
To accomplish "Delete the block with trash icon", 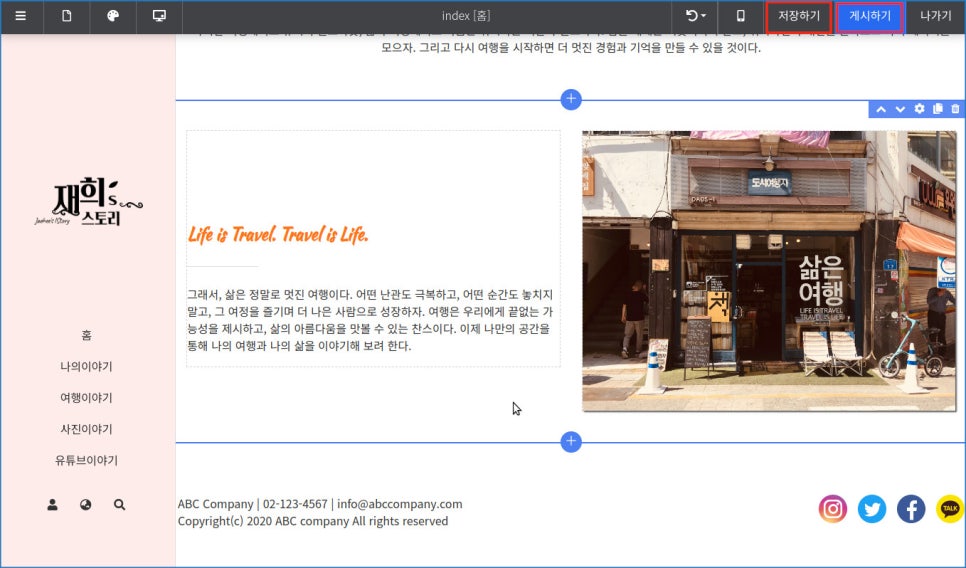I will pos(955,109).
